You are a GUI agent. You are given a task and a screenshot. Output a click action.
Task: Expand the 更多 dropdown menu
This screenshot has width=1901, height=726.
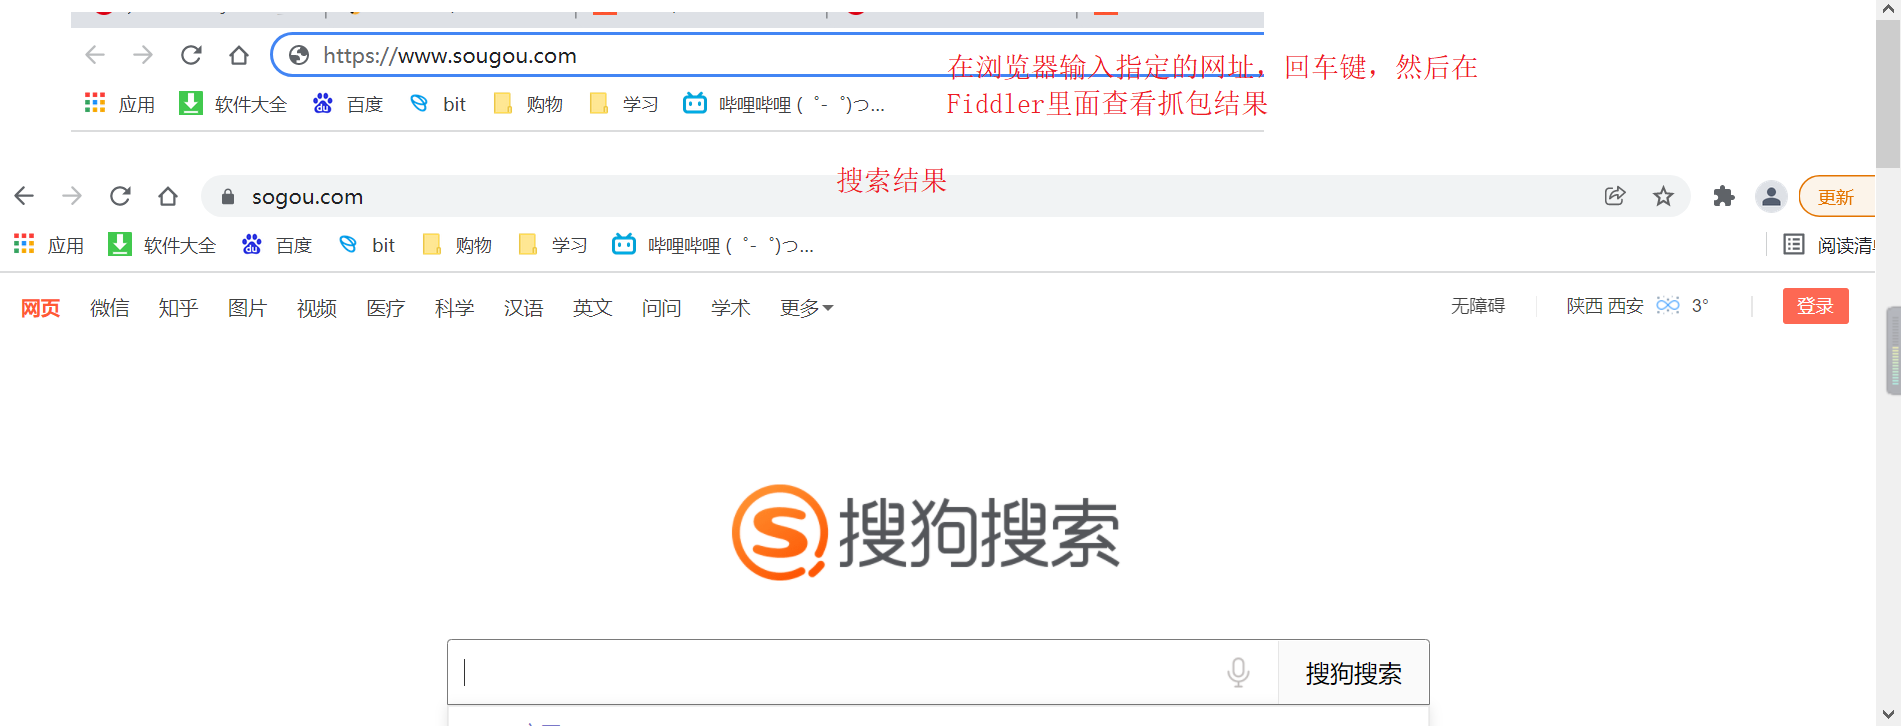click(x=806, y=308)
